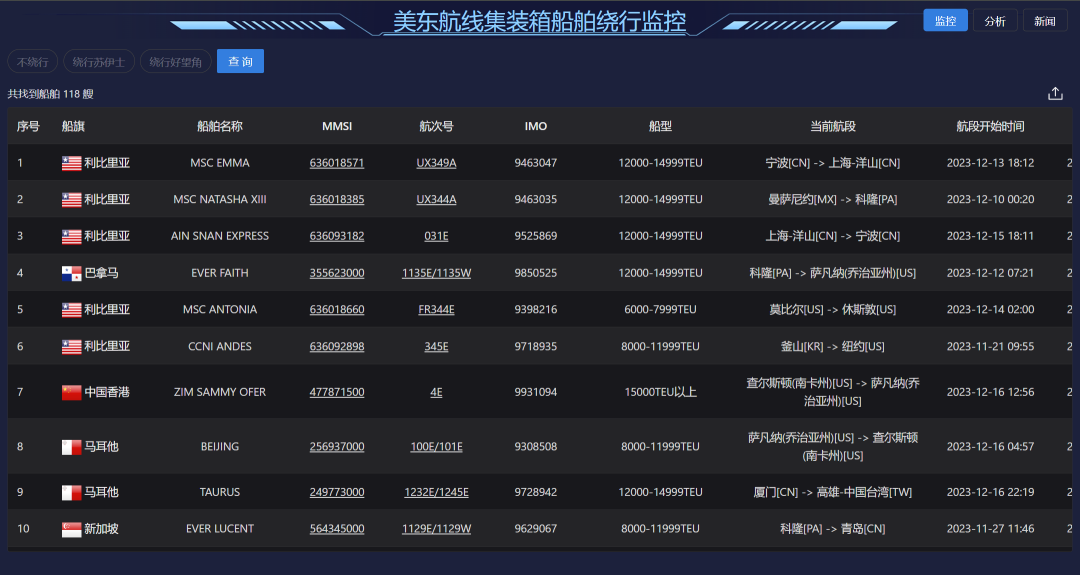The image size is (1080, 575).
Task: Open voyage number link 345E
Action: (436, 346)
